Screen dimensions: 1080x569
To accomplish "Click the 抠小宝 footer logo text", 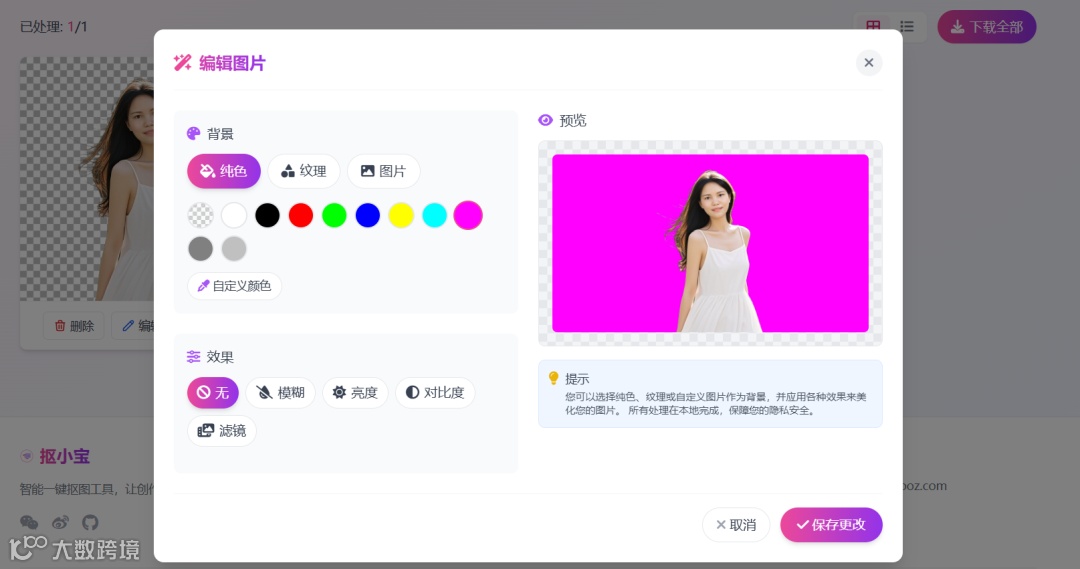I will [x=65, y=456].
